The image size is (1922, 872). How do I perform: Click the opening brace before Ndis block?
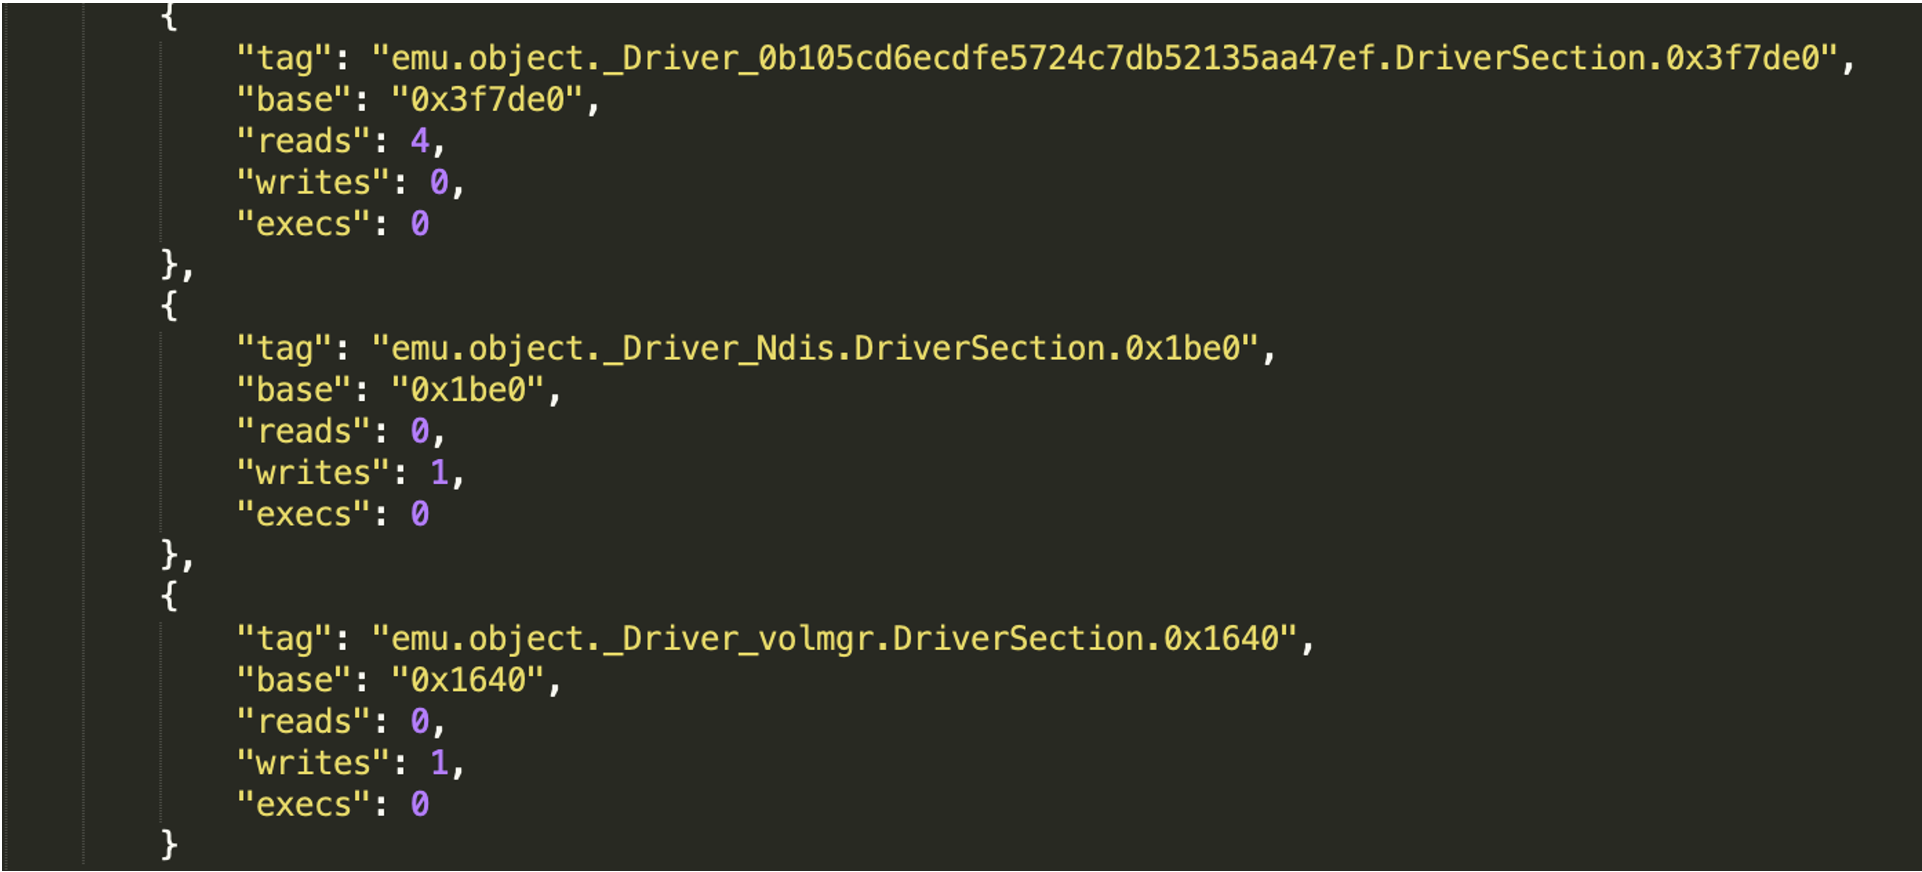pyautogui.click(x=169, y=305)
